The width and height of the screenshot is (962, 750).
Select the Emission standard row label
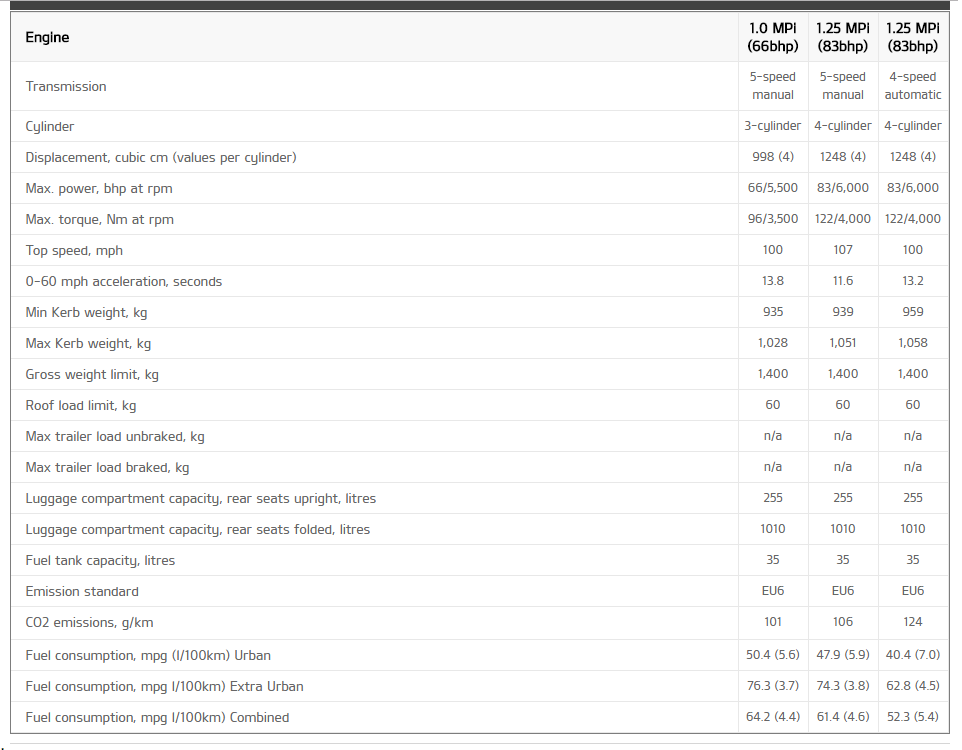82,592
